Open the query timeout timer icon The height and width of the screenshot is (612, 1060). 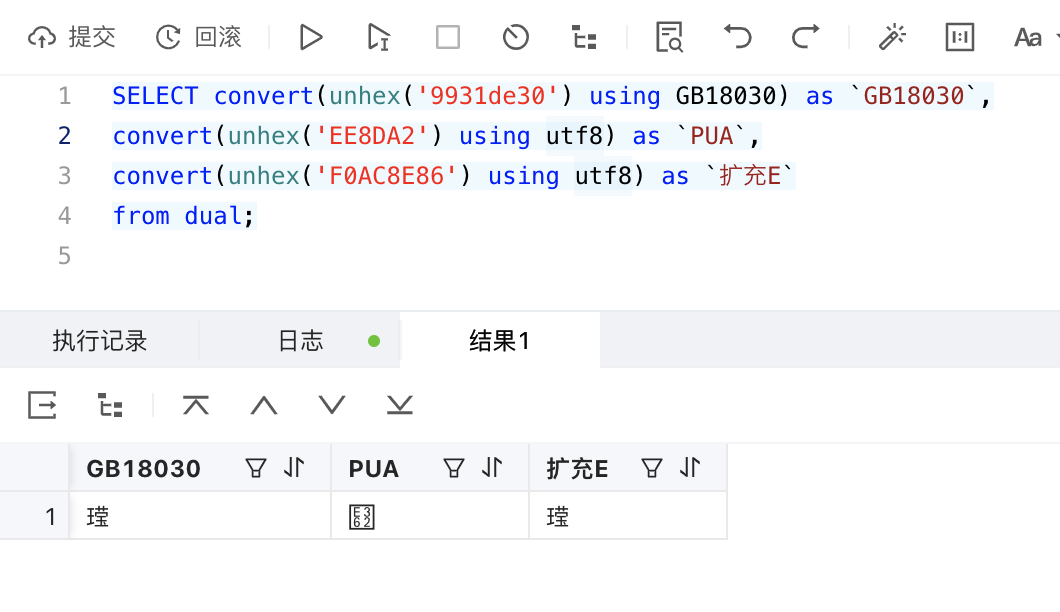(514, 37)
